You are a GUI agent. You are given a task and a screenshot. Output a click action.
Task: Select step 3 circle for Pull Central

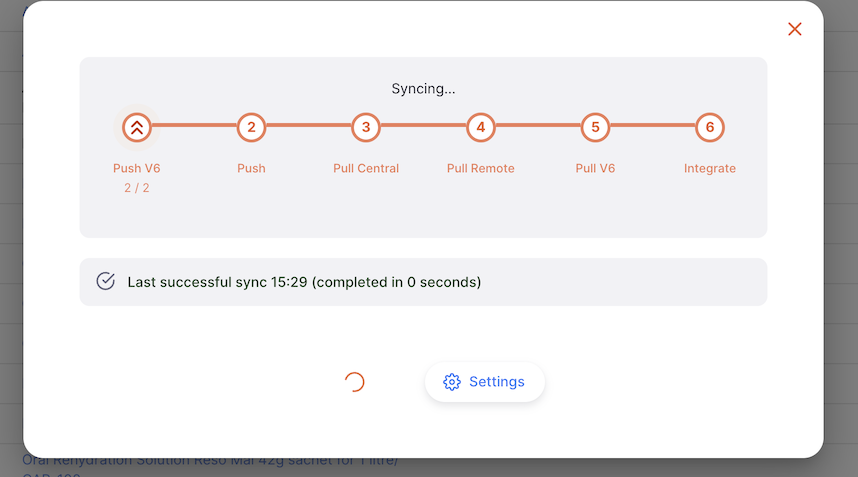(x=366, y=127)
